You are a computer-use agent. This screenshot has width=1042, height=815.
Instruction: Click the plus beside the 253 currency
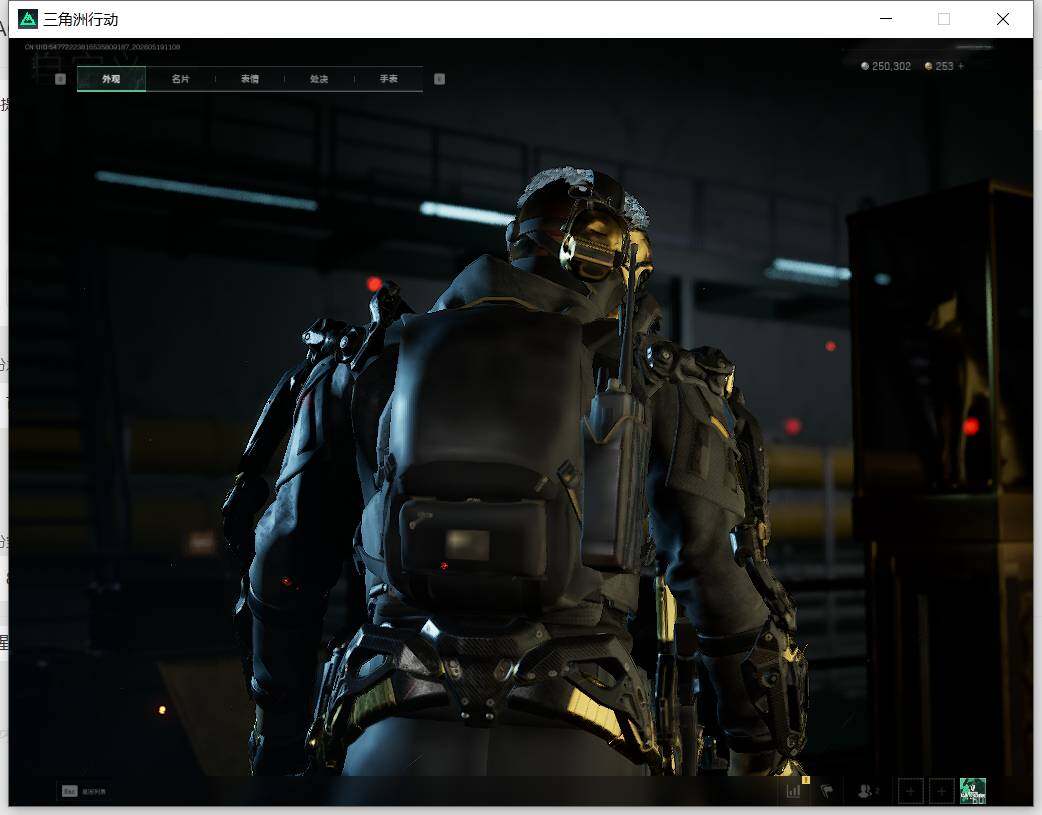point(961,66)
